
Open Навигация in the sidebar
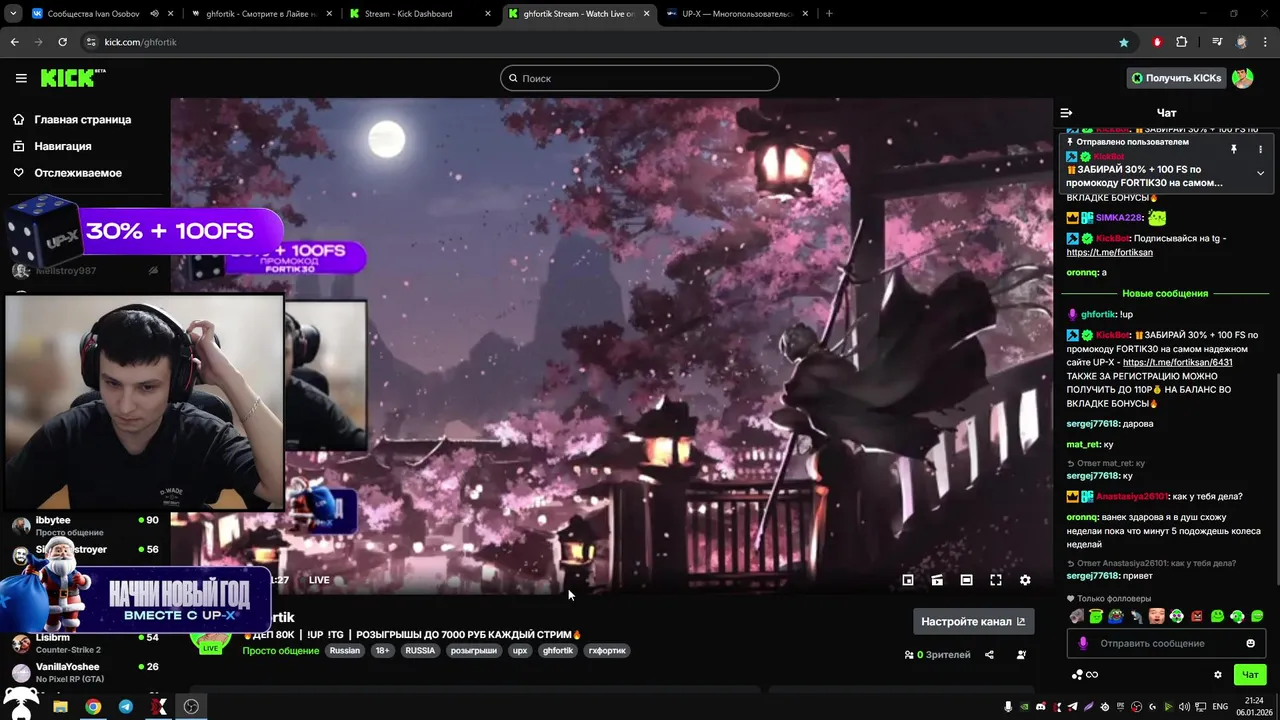click(52, 146)
